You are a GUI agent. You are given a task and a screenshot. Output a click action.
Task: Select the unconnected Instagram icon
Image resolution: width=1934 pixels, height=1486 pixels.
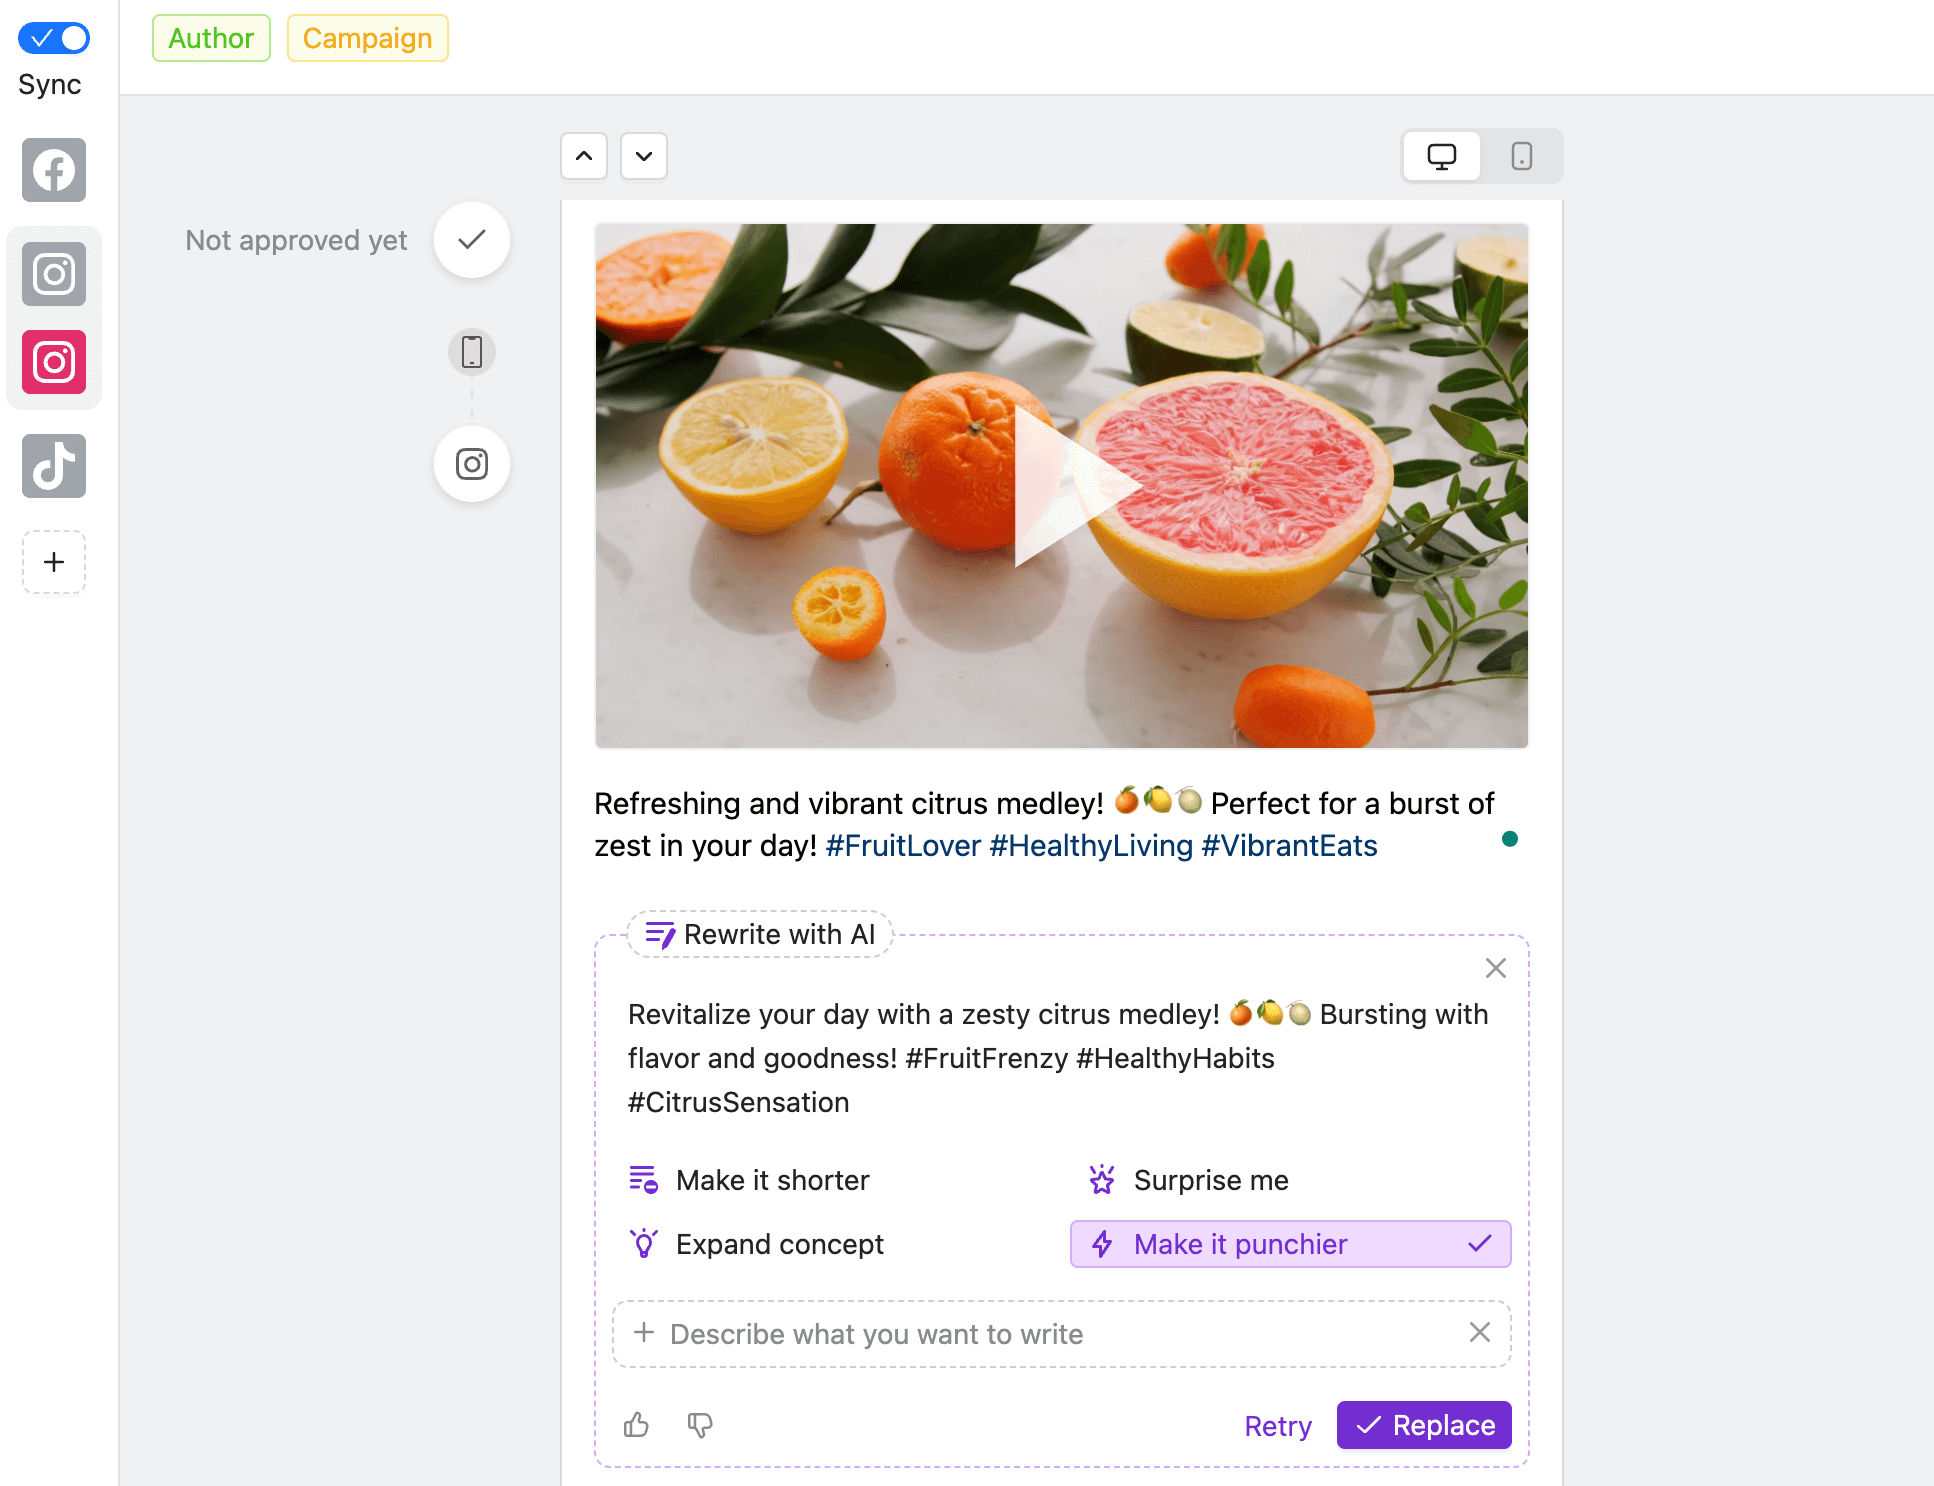pos(55,273)
